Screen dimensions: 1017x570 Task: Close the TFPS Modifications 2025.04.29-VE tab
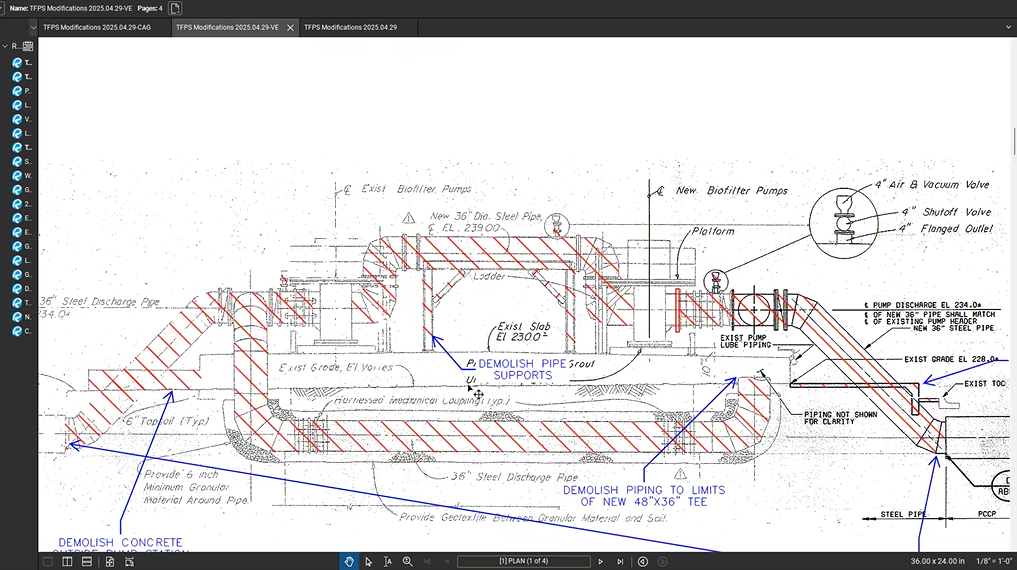point(290,28)
